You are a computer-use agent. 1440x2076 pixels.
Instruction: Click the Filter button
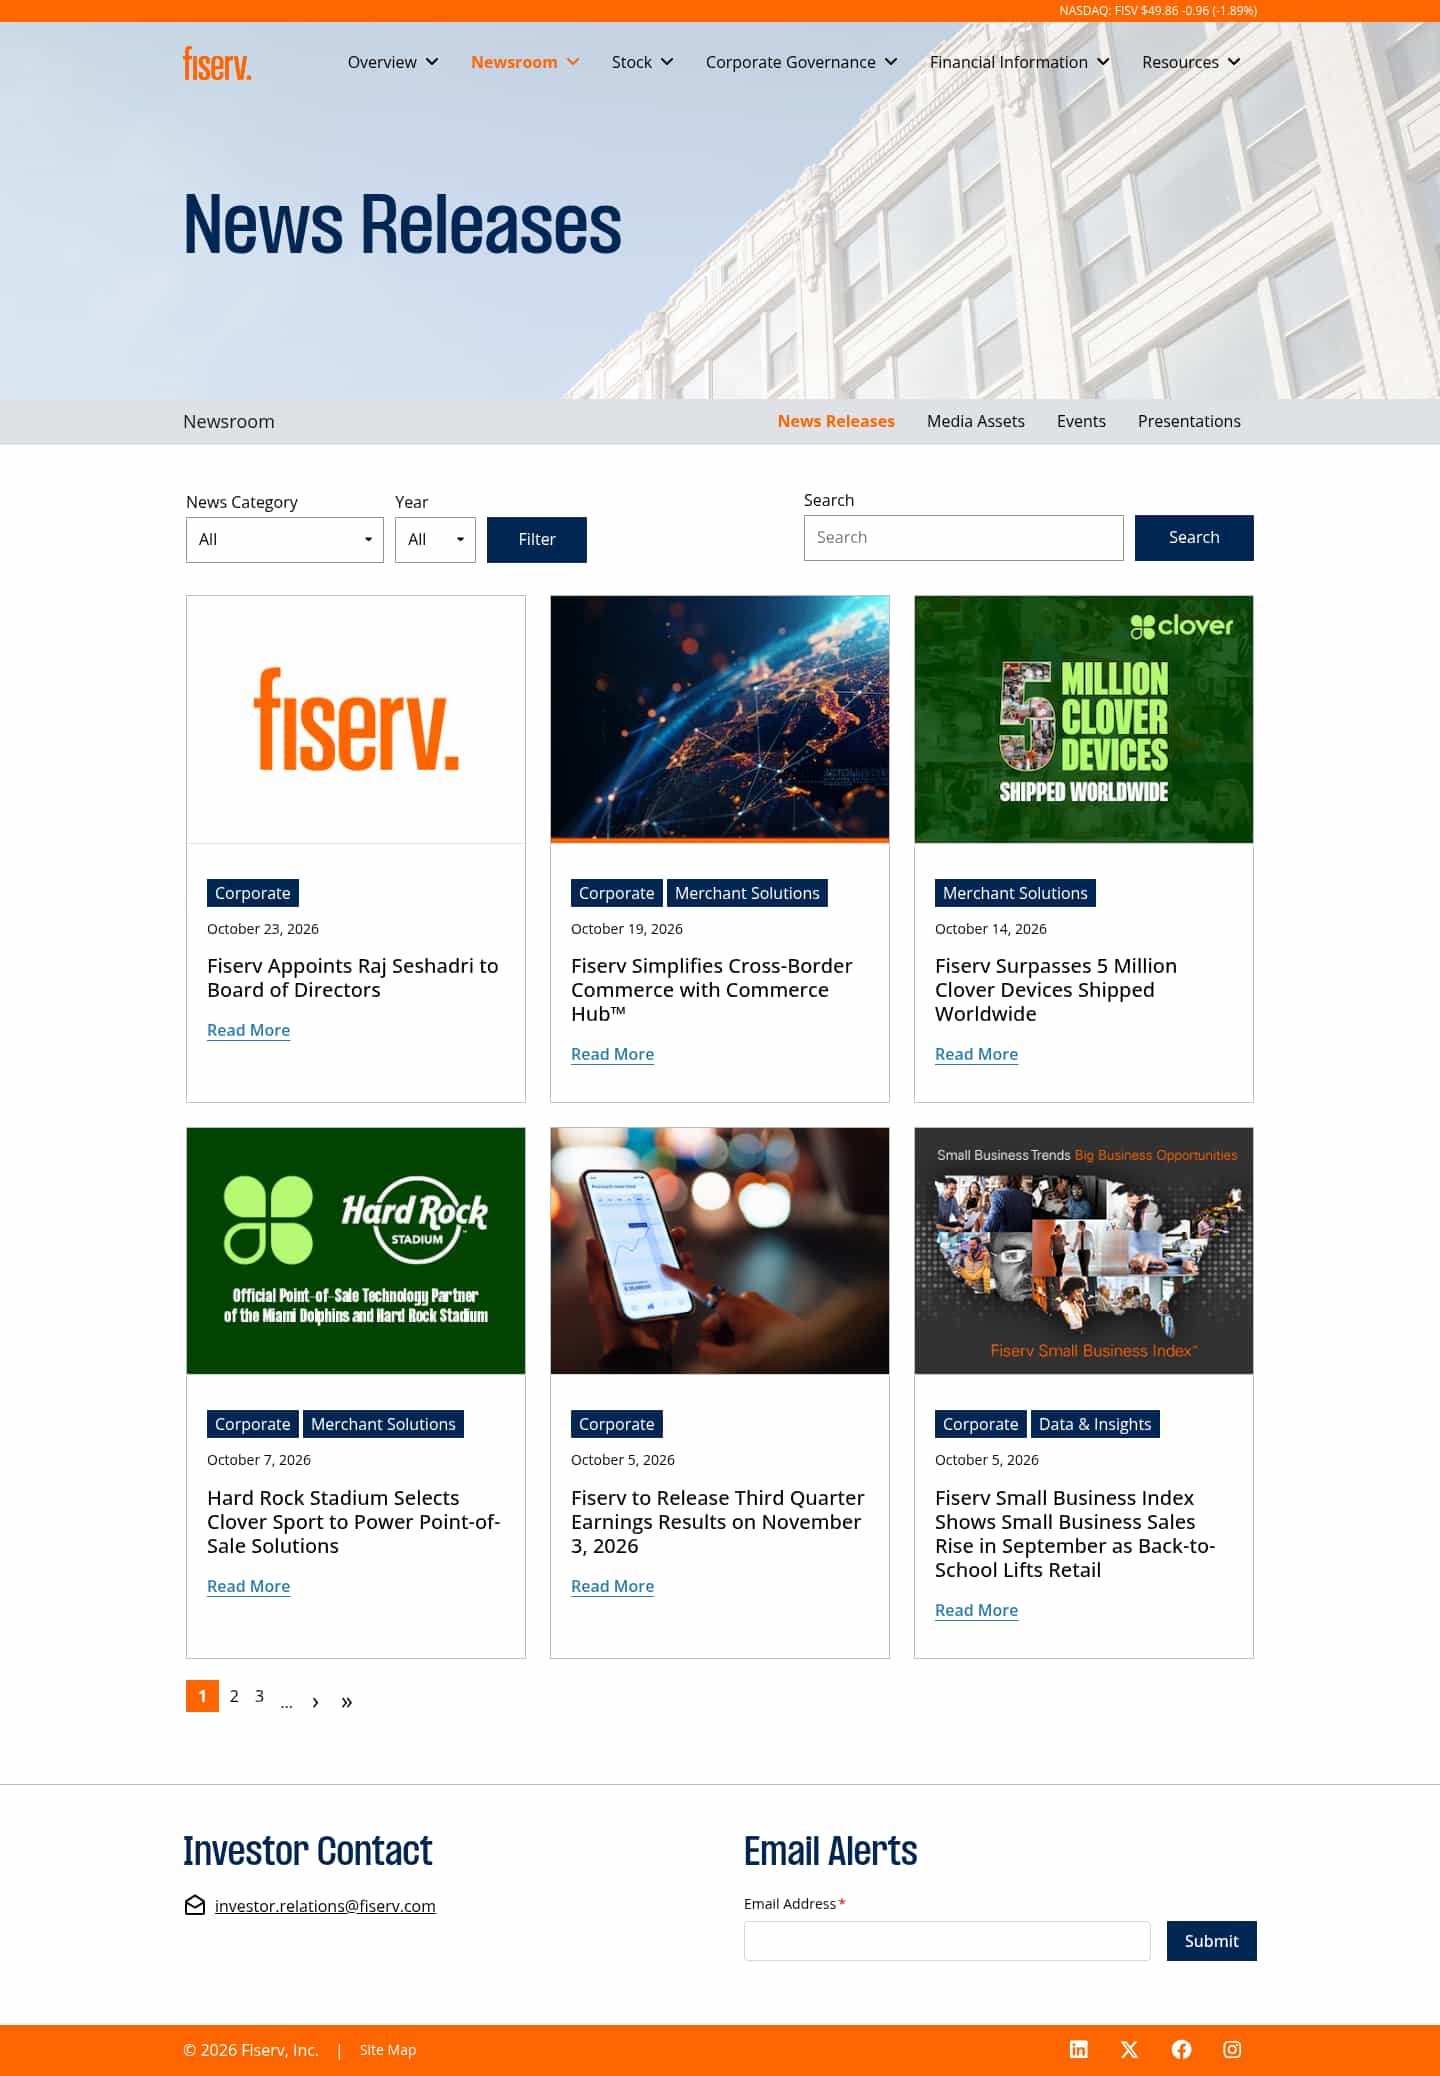tap(537, 540)
